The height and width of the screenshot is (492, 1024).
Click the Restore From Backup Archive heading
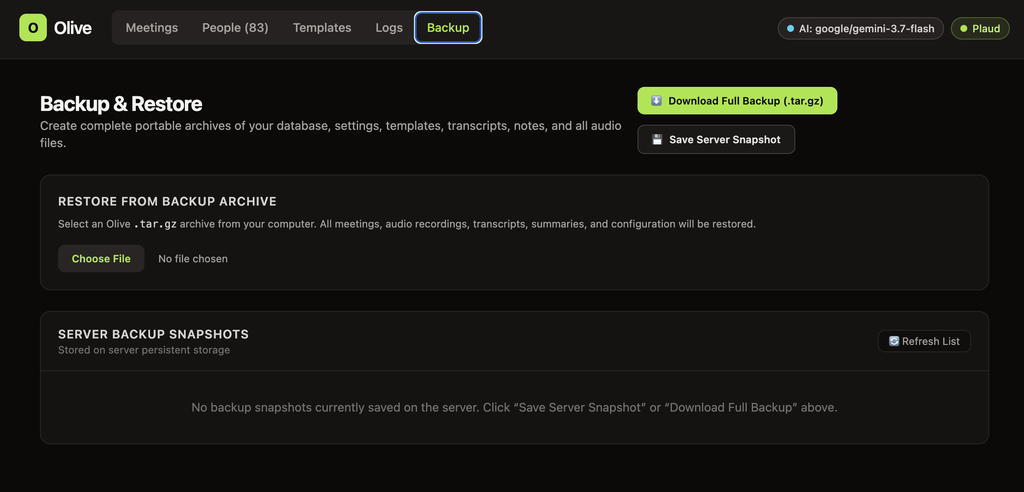point(167,201)
